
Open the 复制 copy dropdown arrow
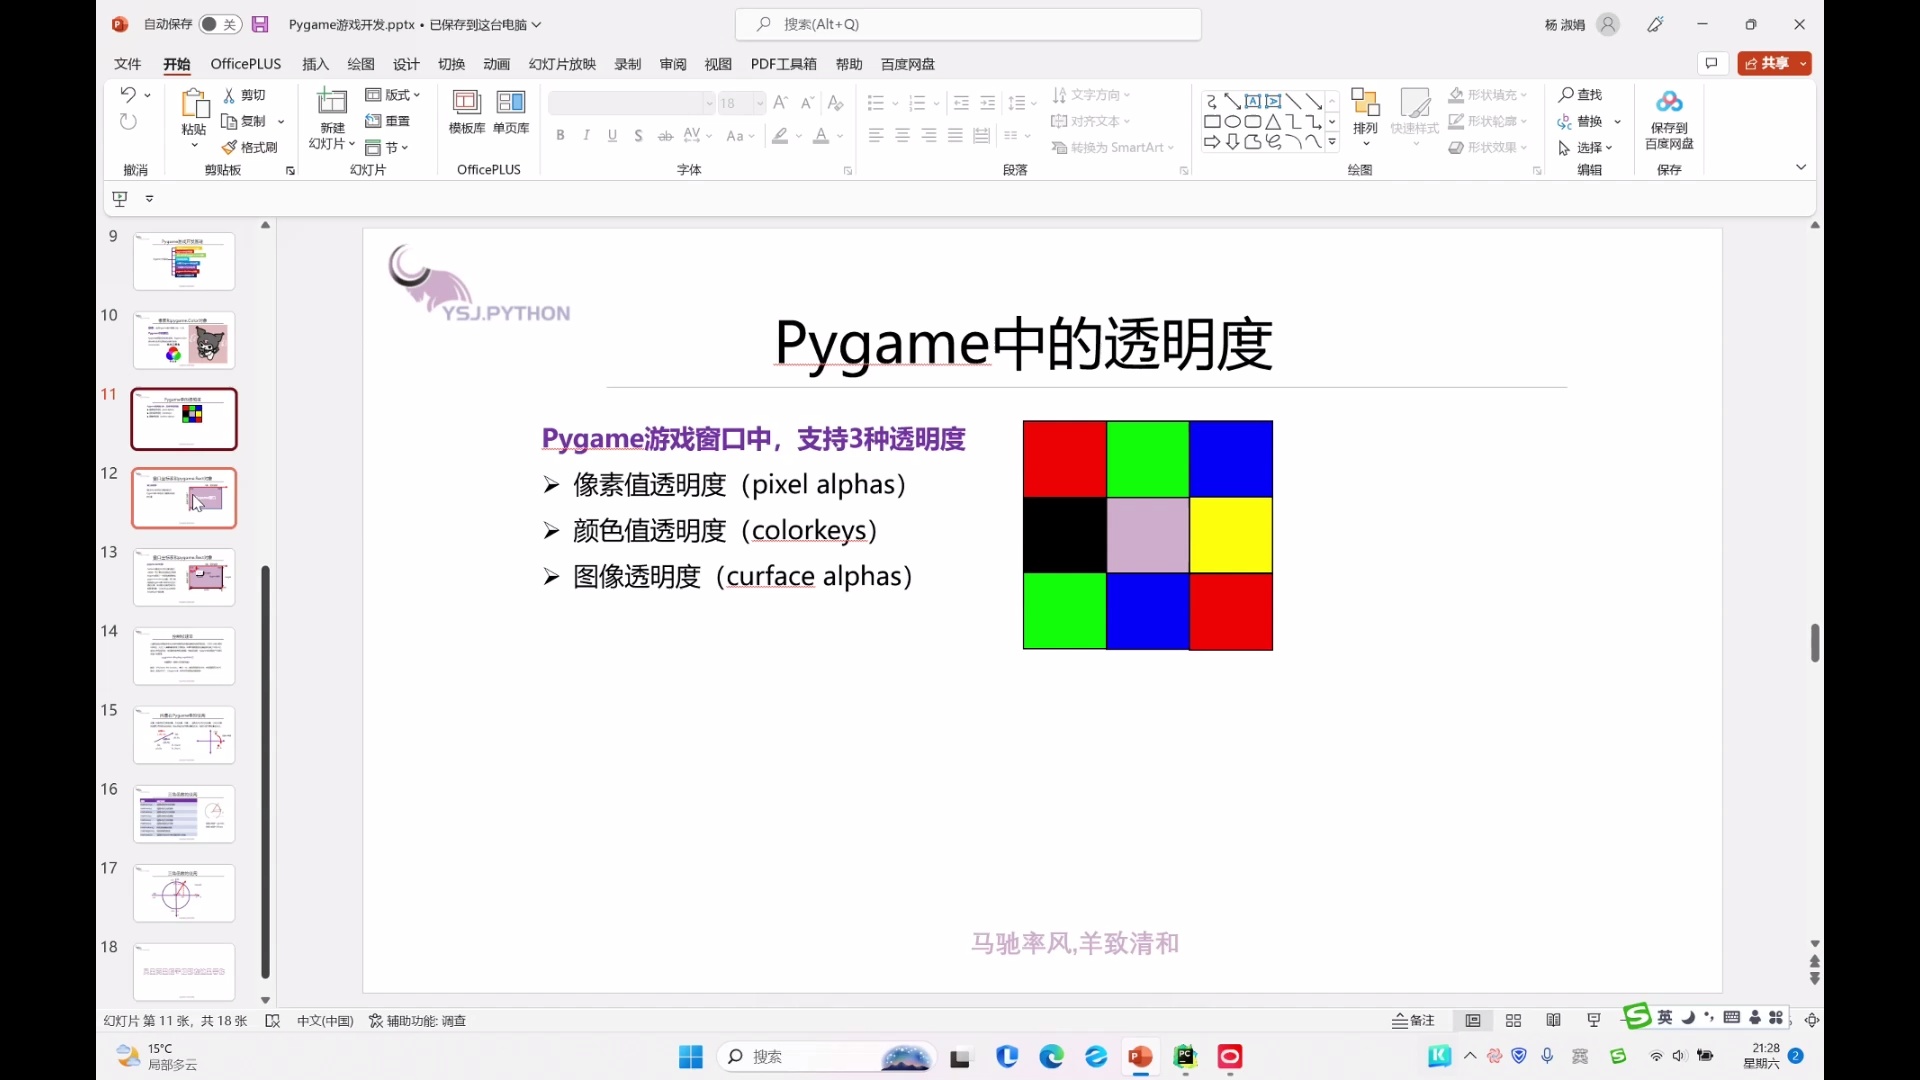point(278,121)
